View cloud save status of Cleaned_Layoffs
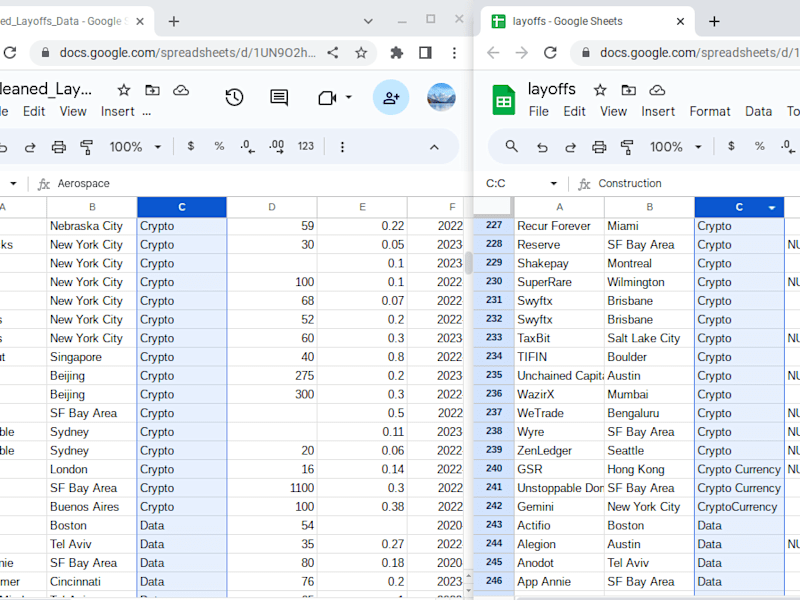Viewport: 800px width, 600px height. click(181, 90)
